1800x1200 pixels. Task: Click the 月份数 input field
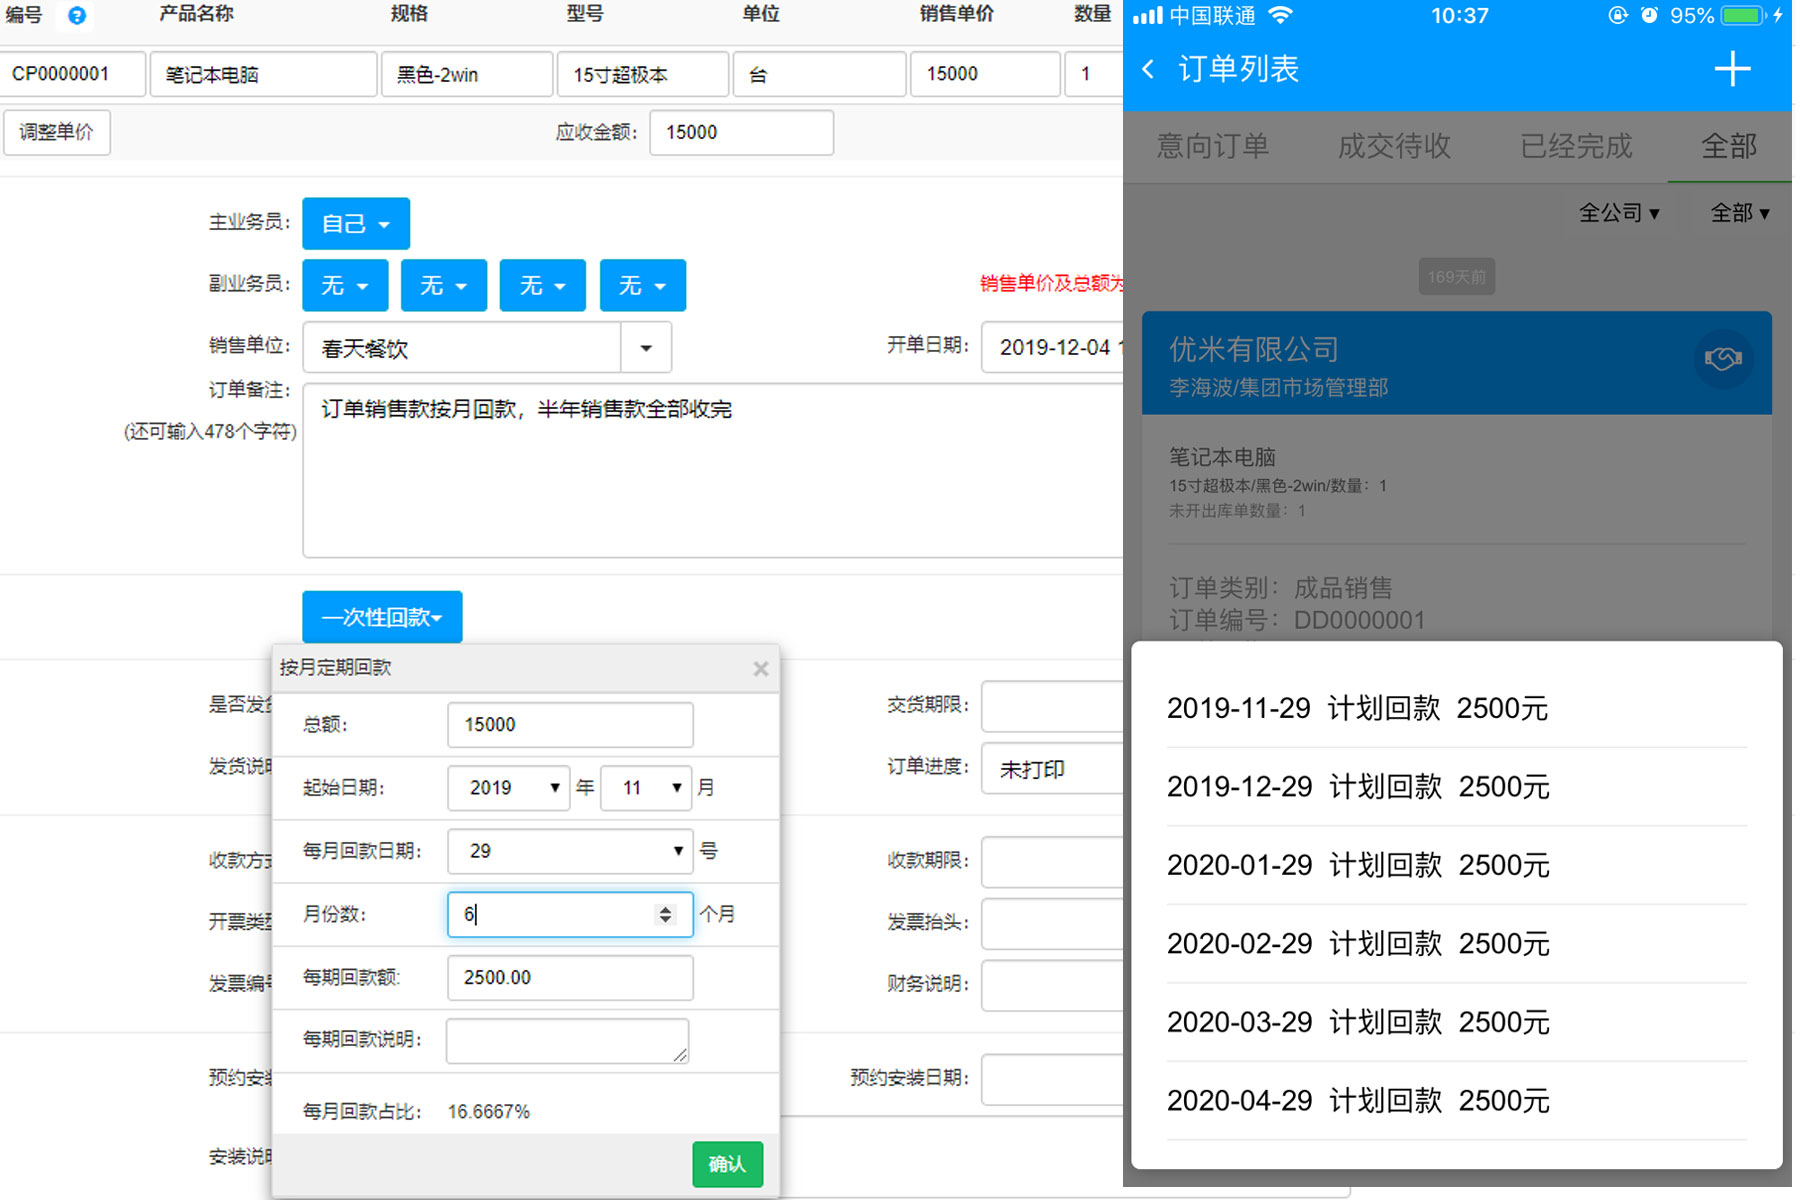pos(570,914)
